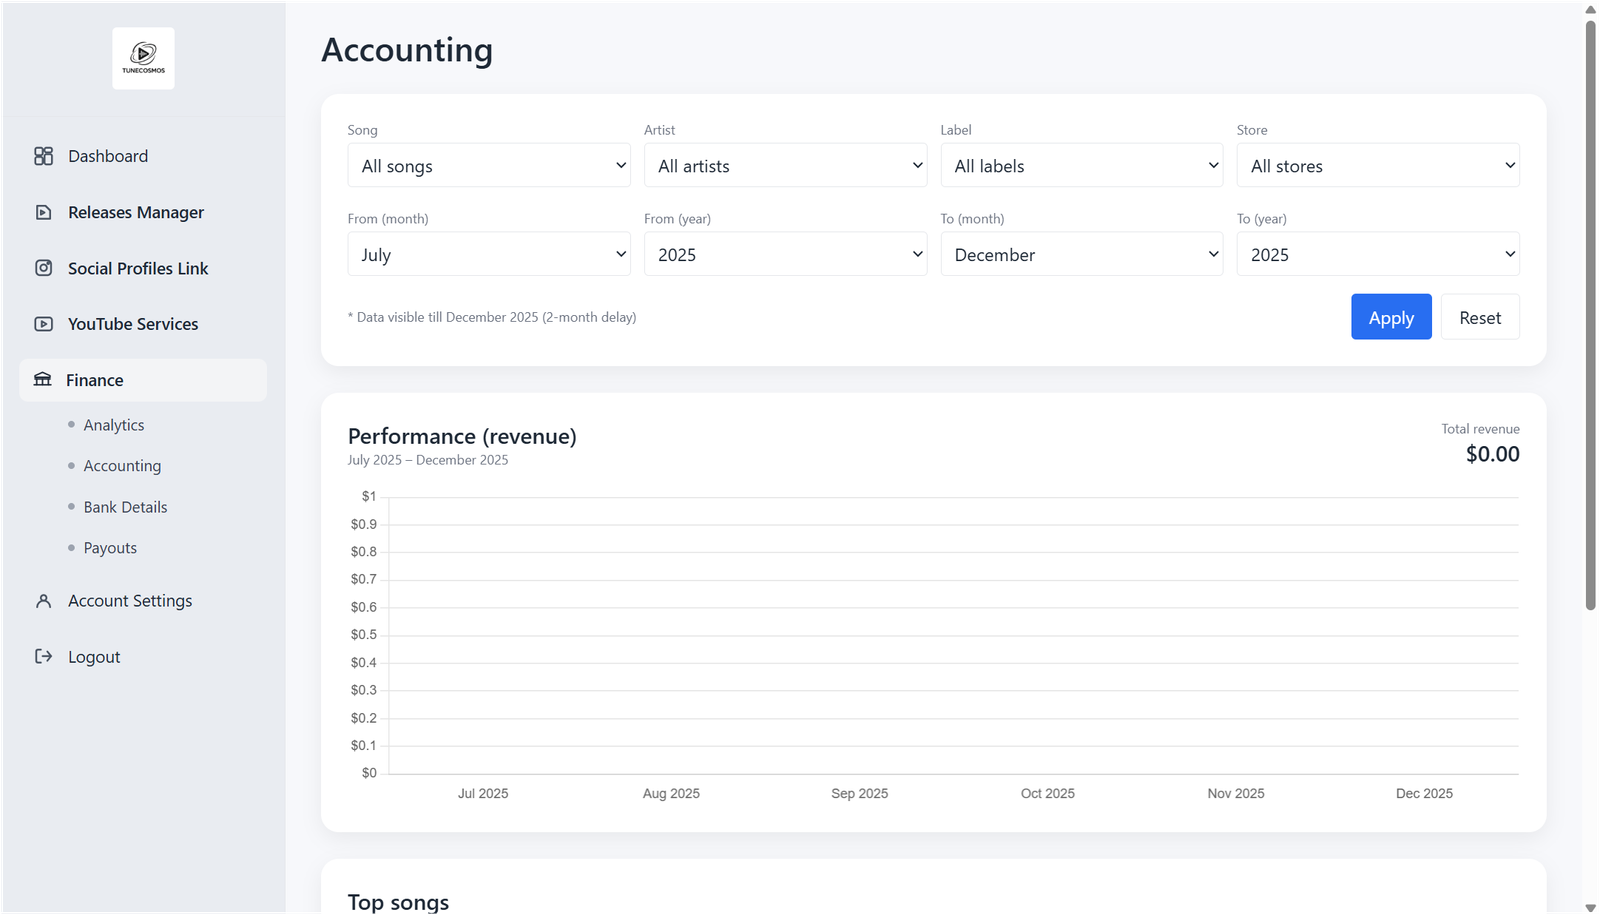Click the Account Settings person icon
Image resolution: width=1600 pixels, height=915 pixels.
[43, 601]
